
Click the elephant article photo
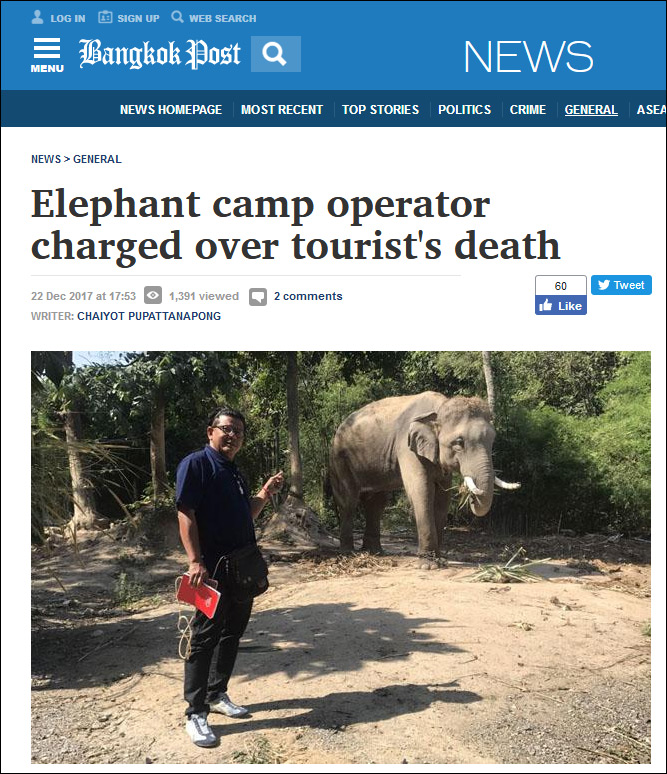click(341, 557)
